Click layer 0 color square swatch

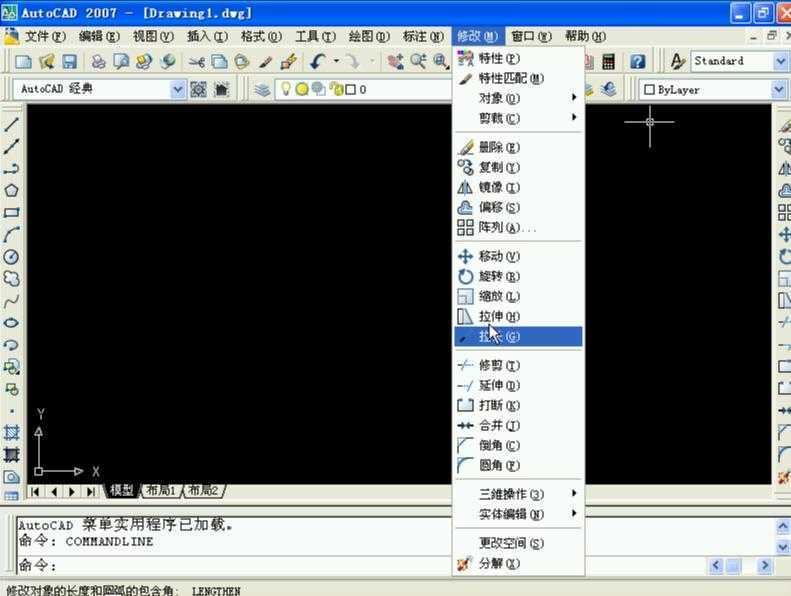[x=351, y=90]
